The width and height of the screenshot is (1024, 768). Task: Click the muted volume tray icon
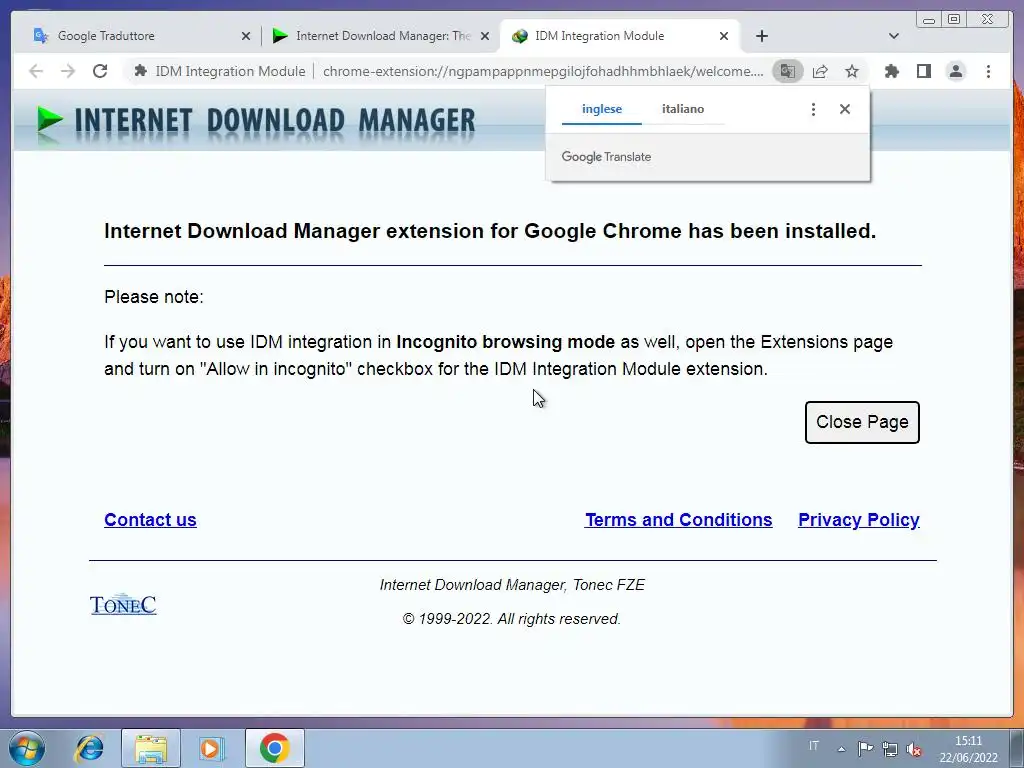tap(914, 749)
